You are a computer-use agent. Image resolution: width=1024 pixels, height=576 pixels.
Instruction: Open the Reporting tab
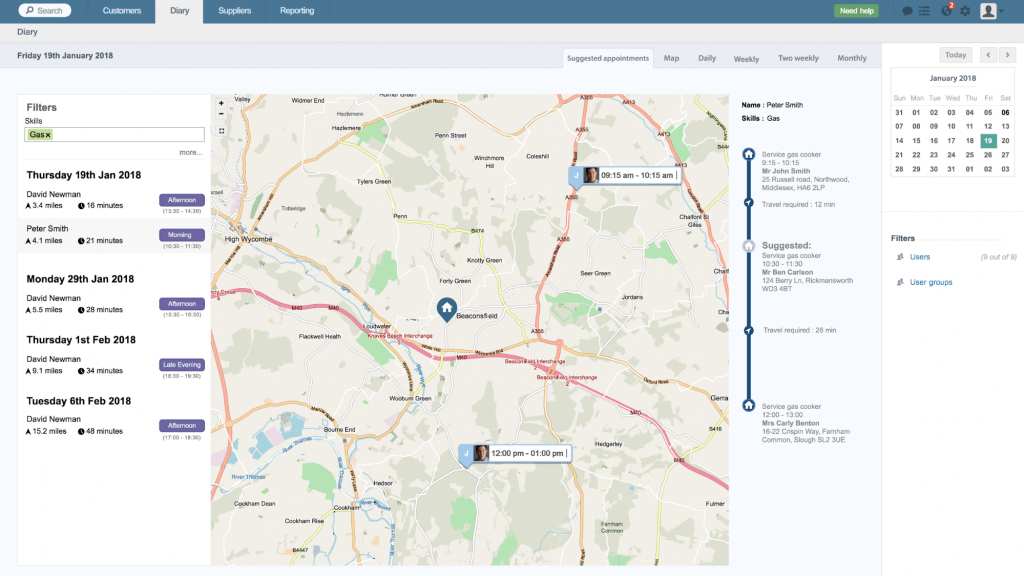(x=296, y=11)
